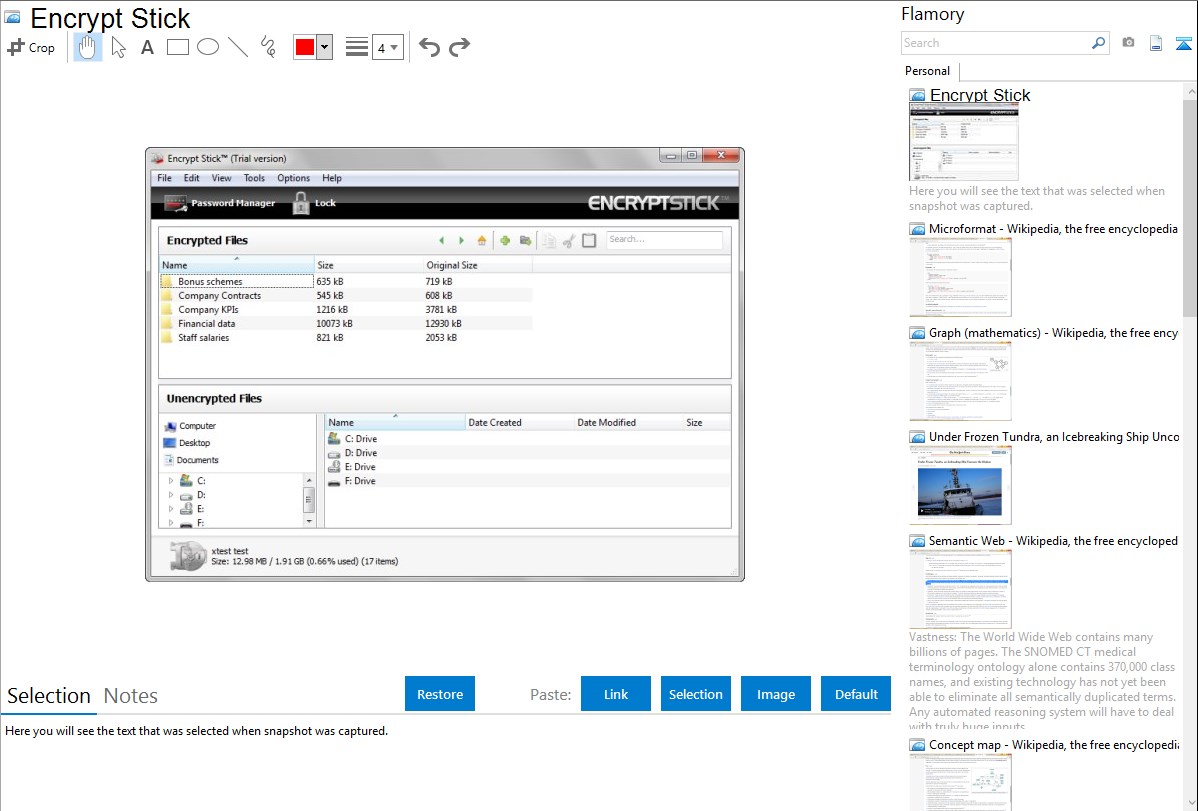Choose the ellipse shape tool
Image resolution: width=1198 pixels, height=811 pixels.
pyautogui.click(x=208, y=47)
